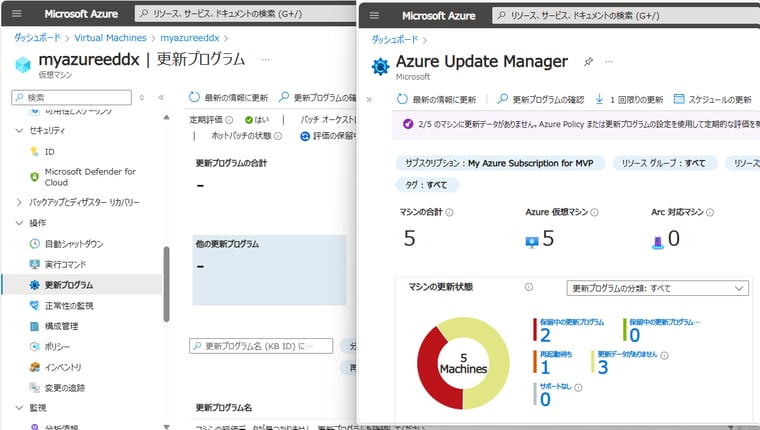Click the 正常性の監視 heart icon
The width and height of the screenshot is (760, 430).
coord(34,305)
